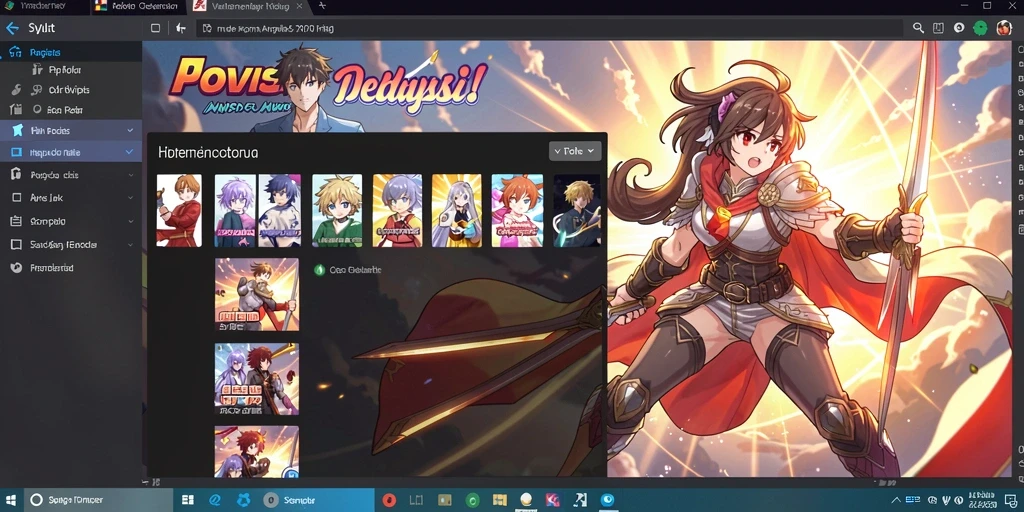The width and height of the screenshot is (1024, 512).
Task: Click the blue star icon in sidebar
Action: [18, 131]
